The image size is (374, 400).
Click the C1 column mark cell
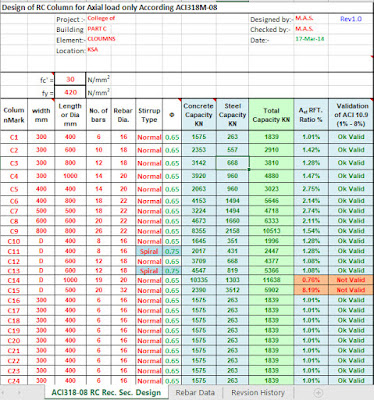[14, 137]
